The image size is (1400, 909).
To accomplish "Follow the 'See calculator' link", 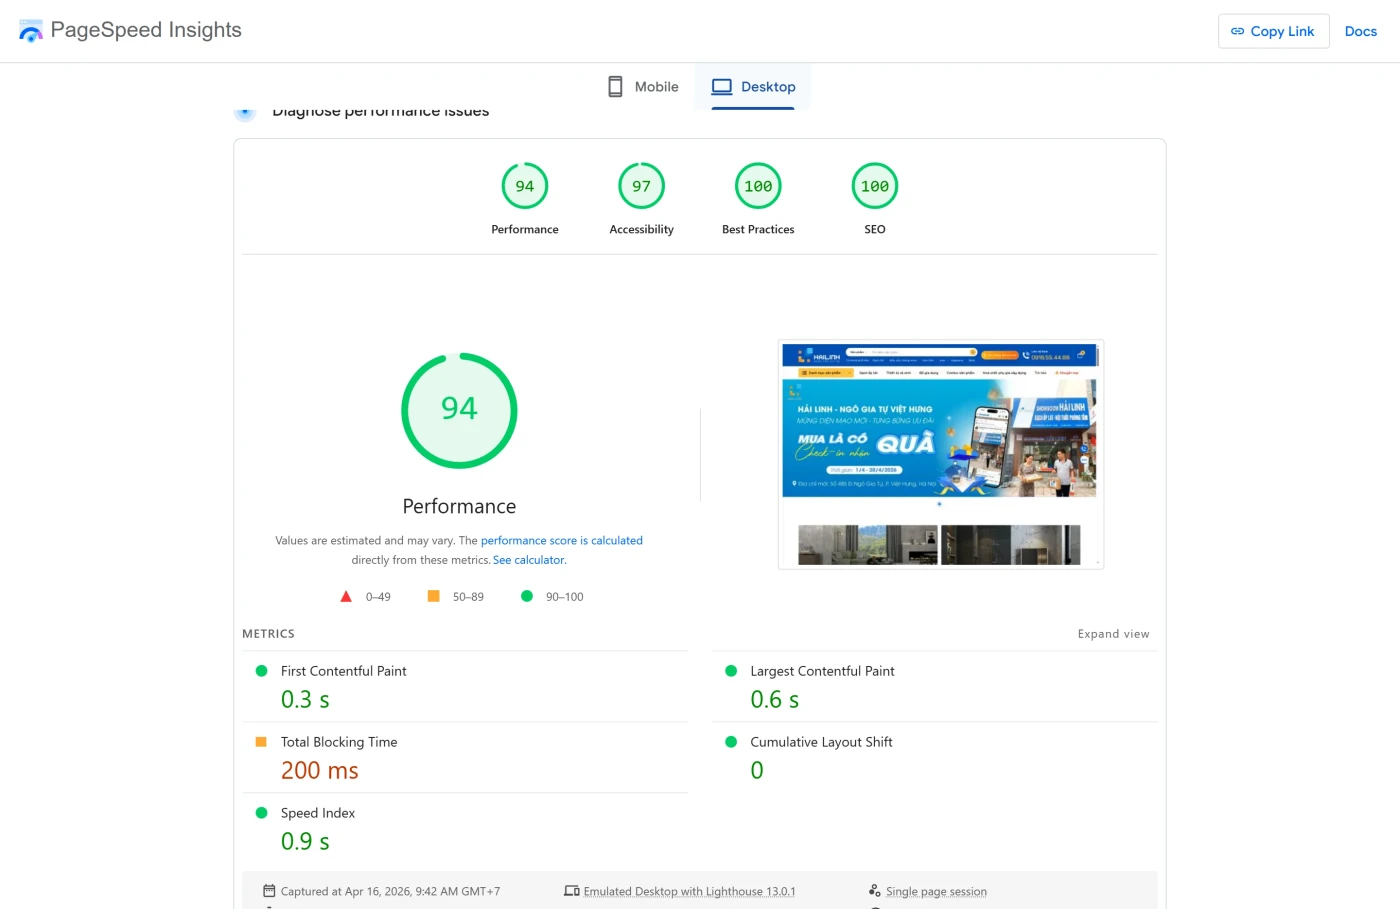I will point(529,560).
